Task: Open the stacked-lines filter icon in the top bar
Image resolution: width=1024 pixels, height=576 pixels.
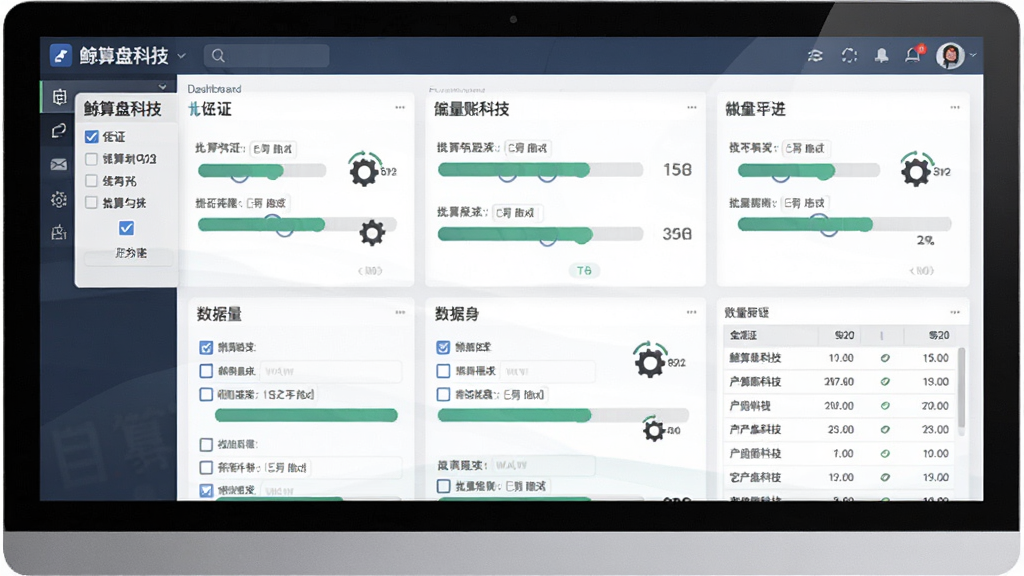Action: click(x=815, y=56)
